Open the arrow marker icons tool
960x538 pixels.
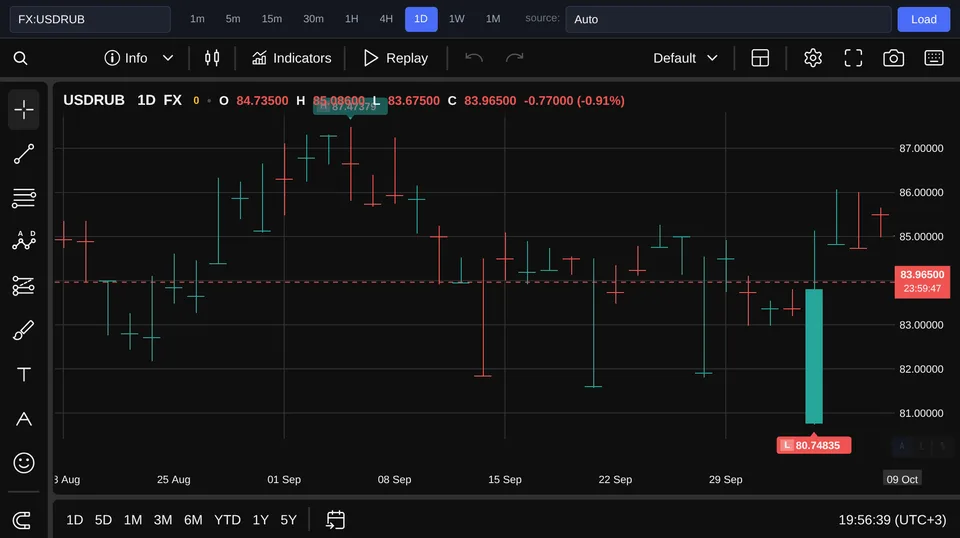point(24,419)
